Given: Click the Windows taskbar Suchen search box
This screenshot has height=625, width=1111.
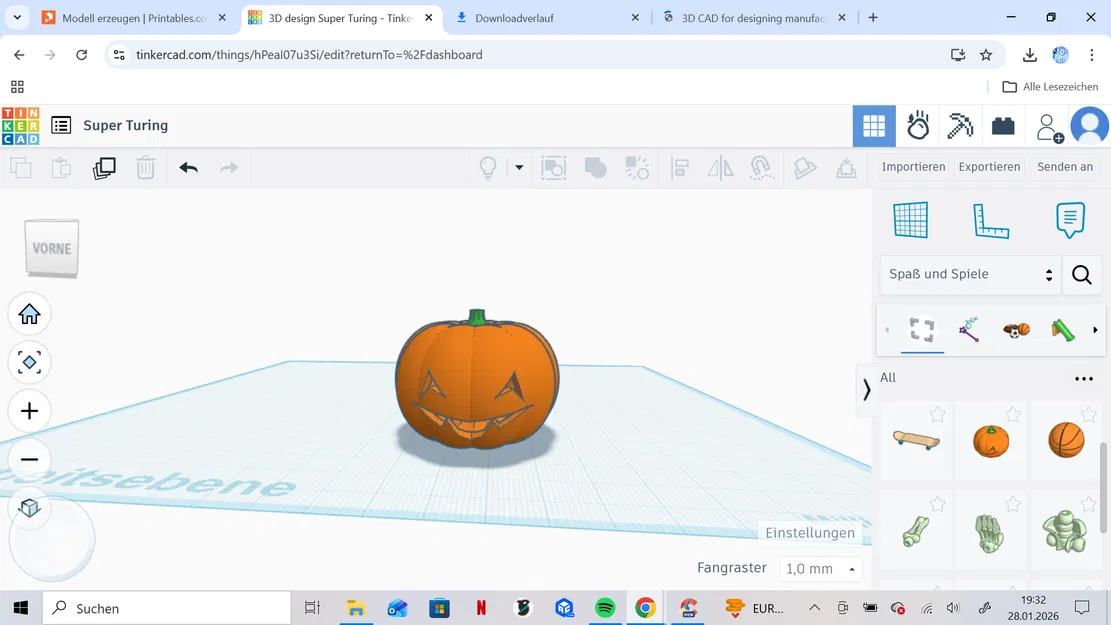Looking at the screenshot, I should coord(167,608).
